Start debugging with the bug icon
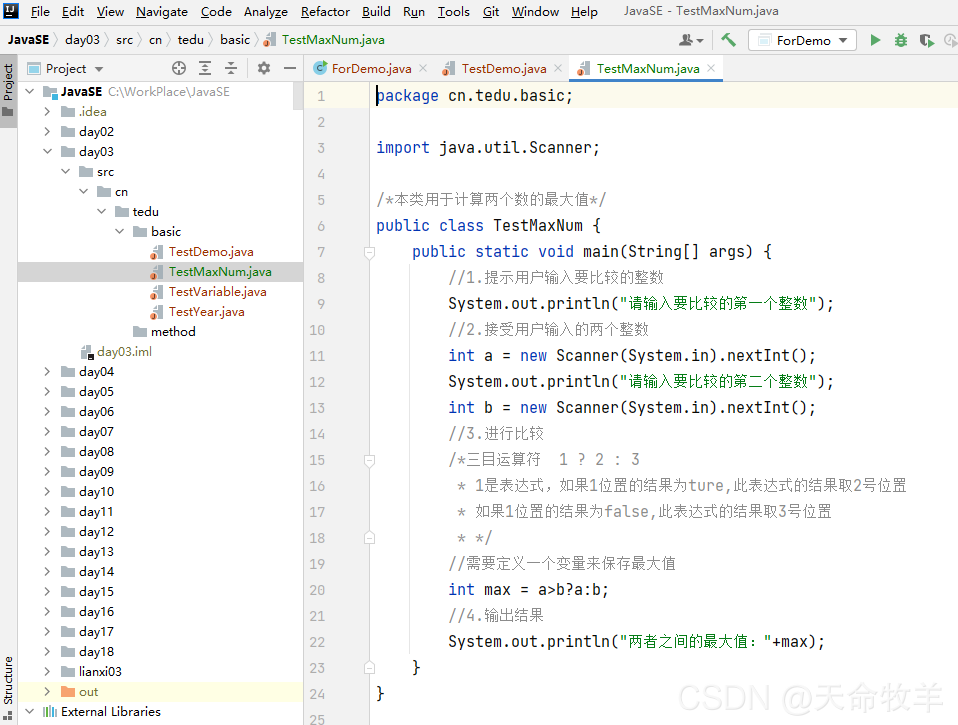 tap(901, 40)
